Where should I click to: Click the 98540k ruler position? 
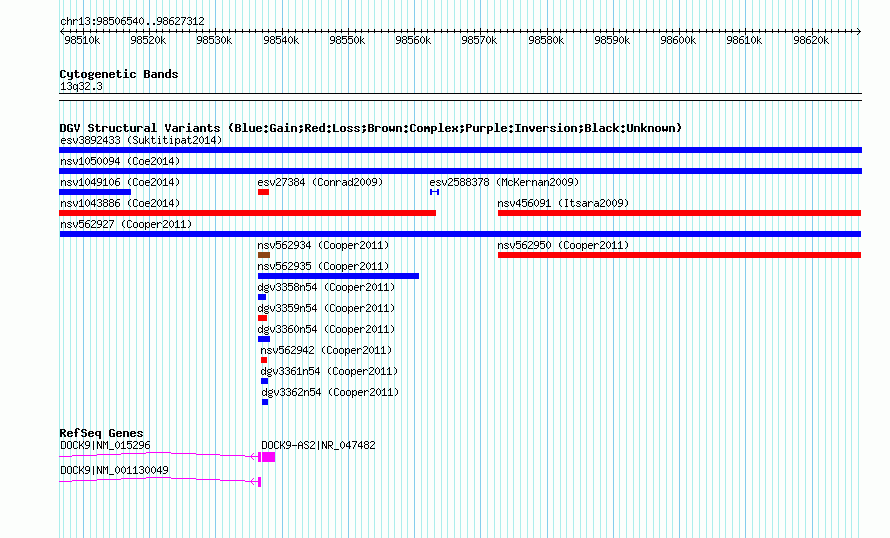point(281,40)
